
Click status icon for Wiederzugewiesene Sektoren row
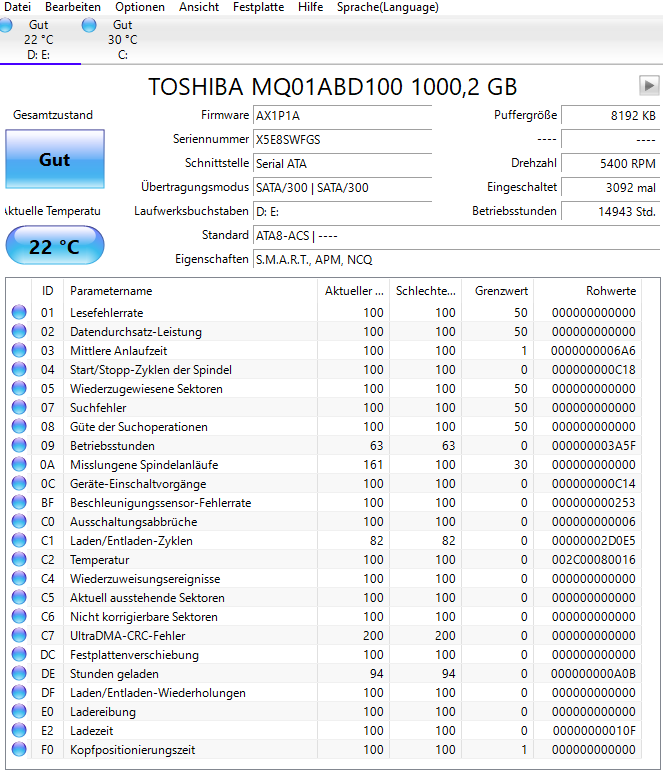pyautogui.click(x=19, y=388)
